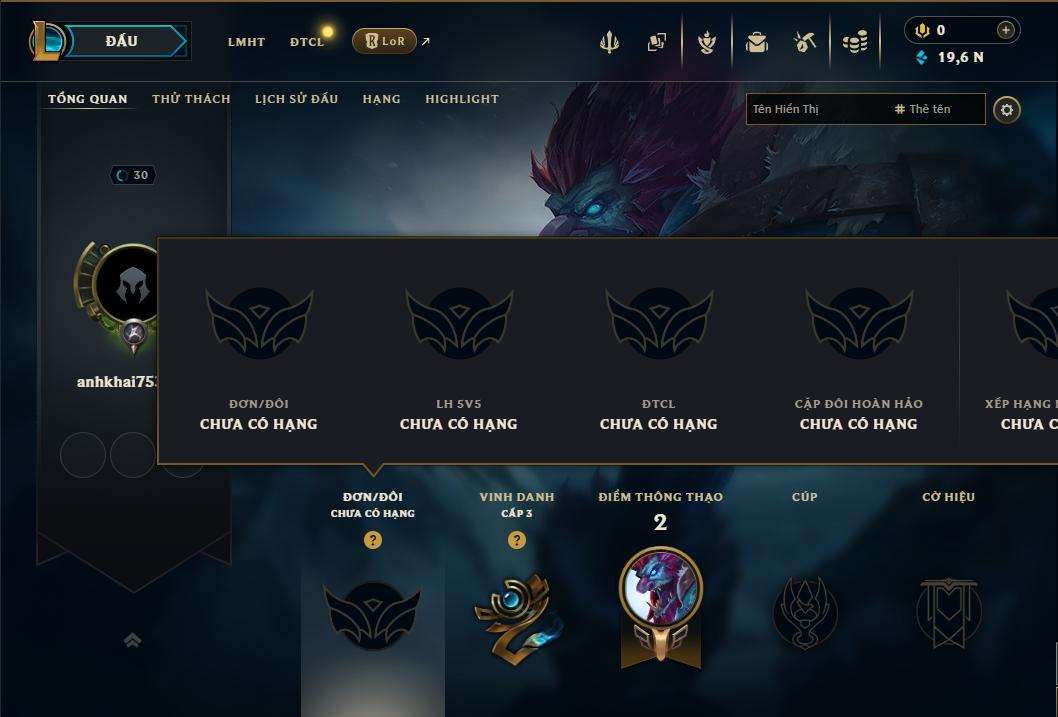
Task: Click the question mark under ĐƠN/ĐÔI
Action: [372, 540]
